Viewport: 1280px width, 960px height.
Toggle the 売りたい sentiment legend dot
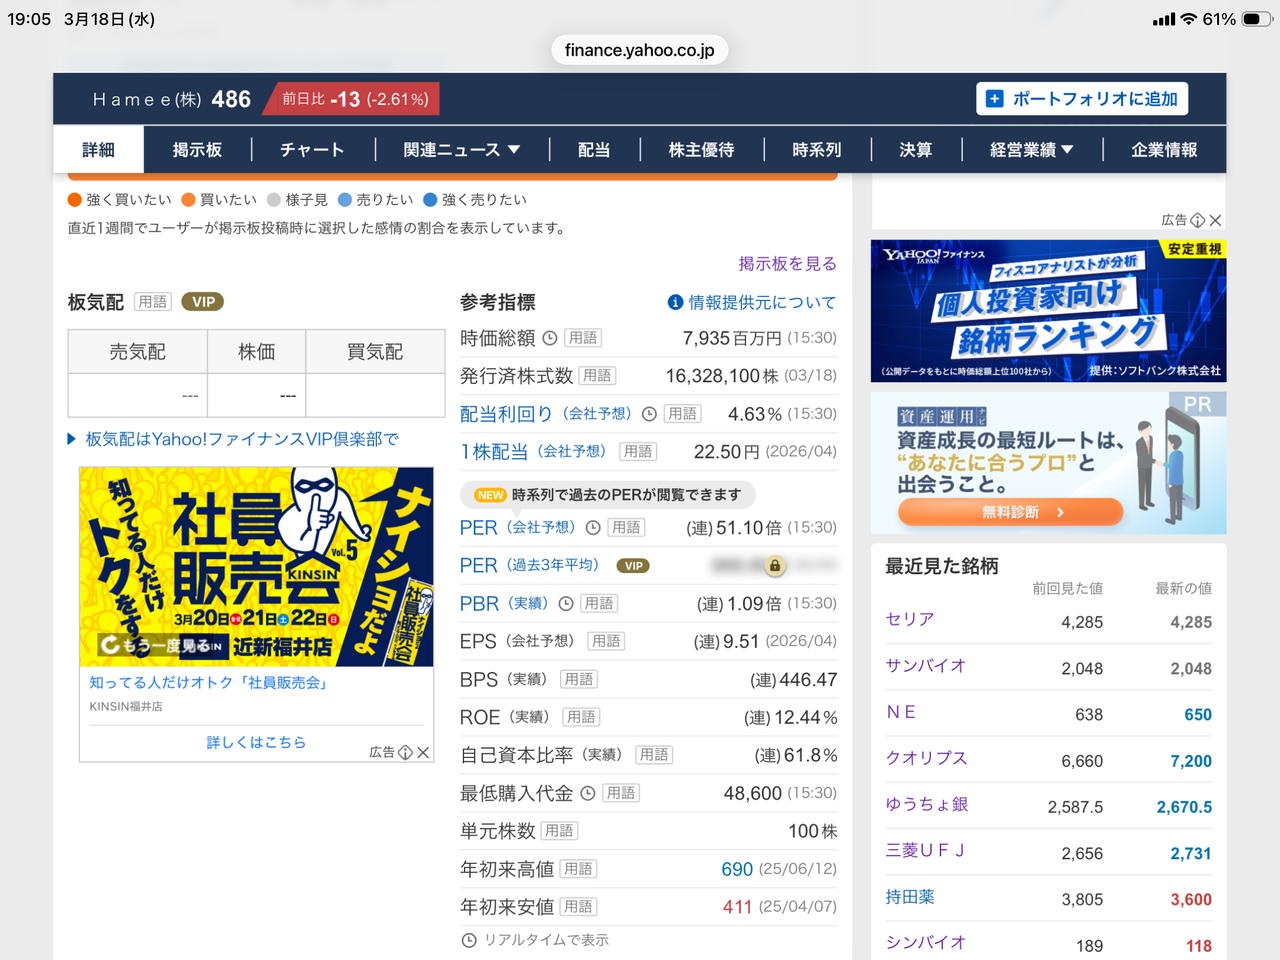click(x=346, y=199)
